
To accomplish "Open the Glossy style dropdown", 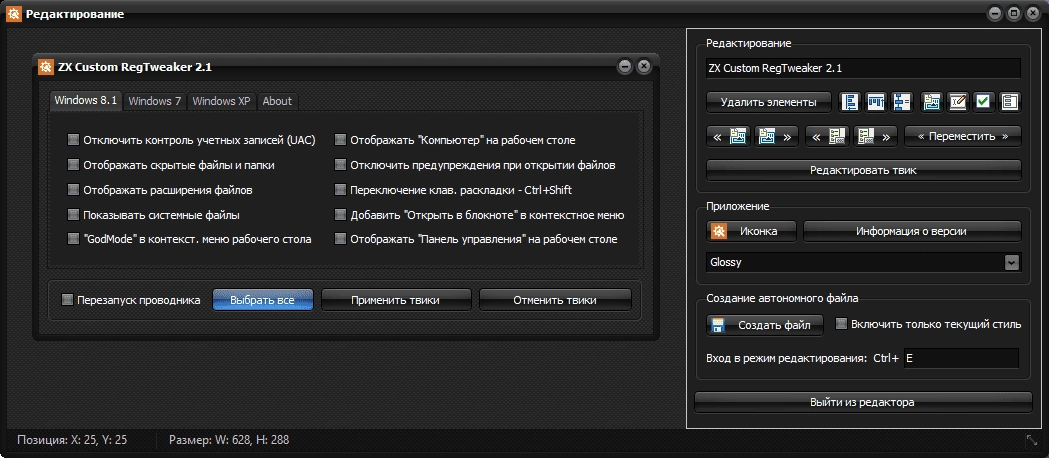I will point(1012,263).
